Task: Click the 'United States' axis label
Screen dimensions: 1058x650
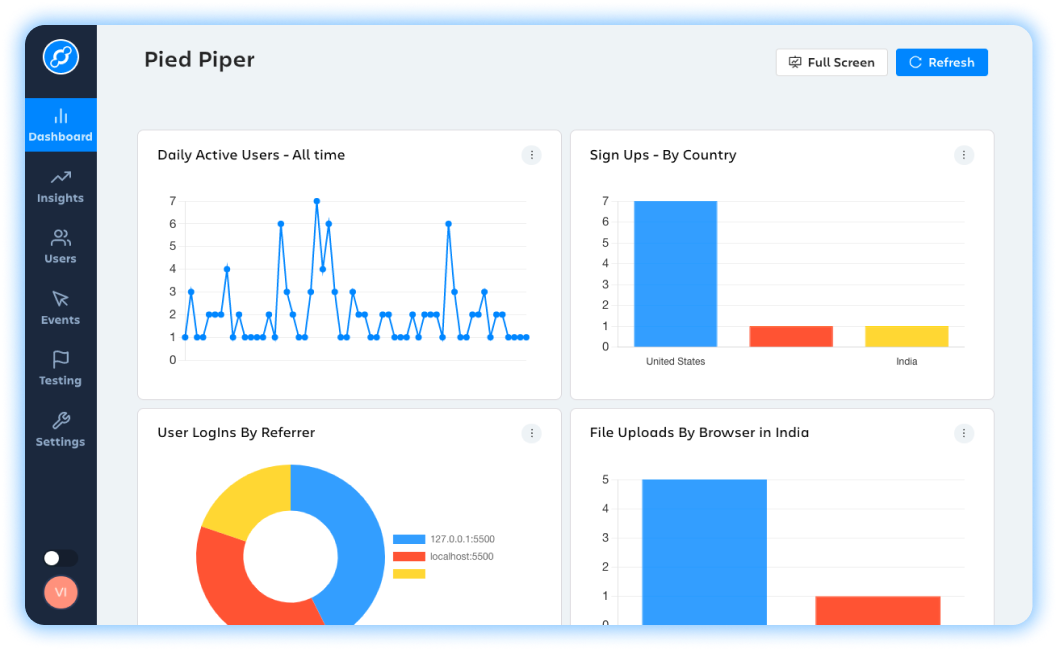Action: point(675,362)
